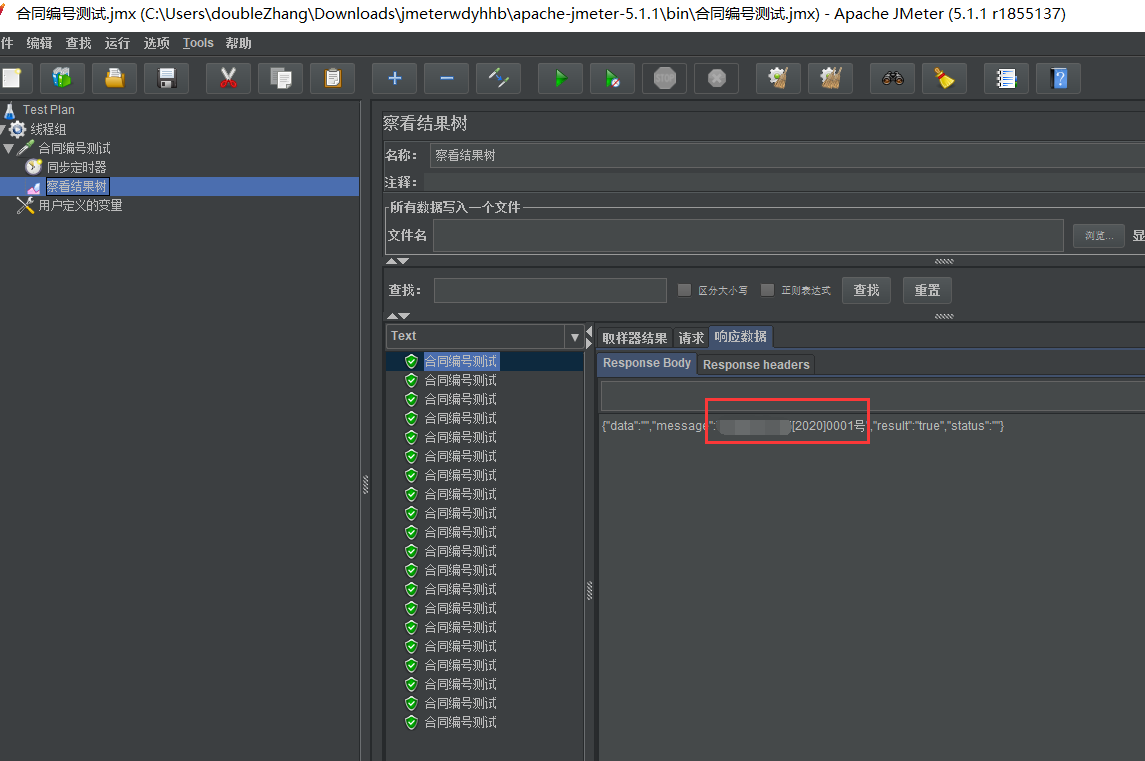Click the 重置 reset button
The image size is (1145, 761).
click(x=927, y=291)
